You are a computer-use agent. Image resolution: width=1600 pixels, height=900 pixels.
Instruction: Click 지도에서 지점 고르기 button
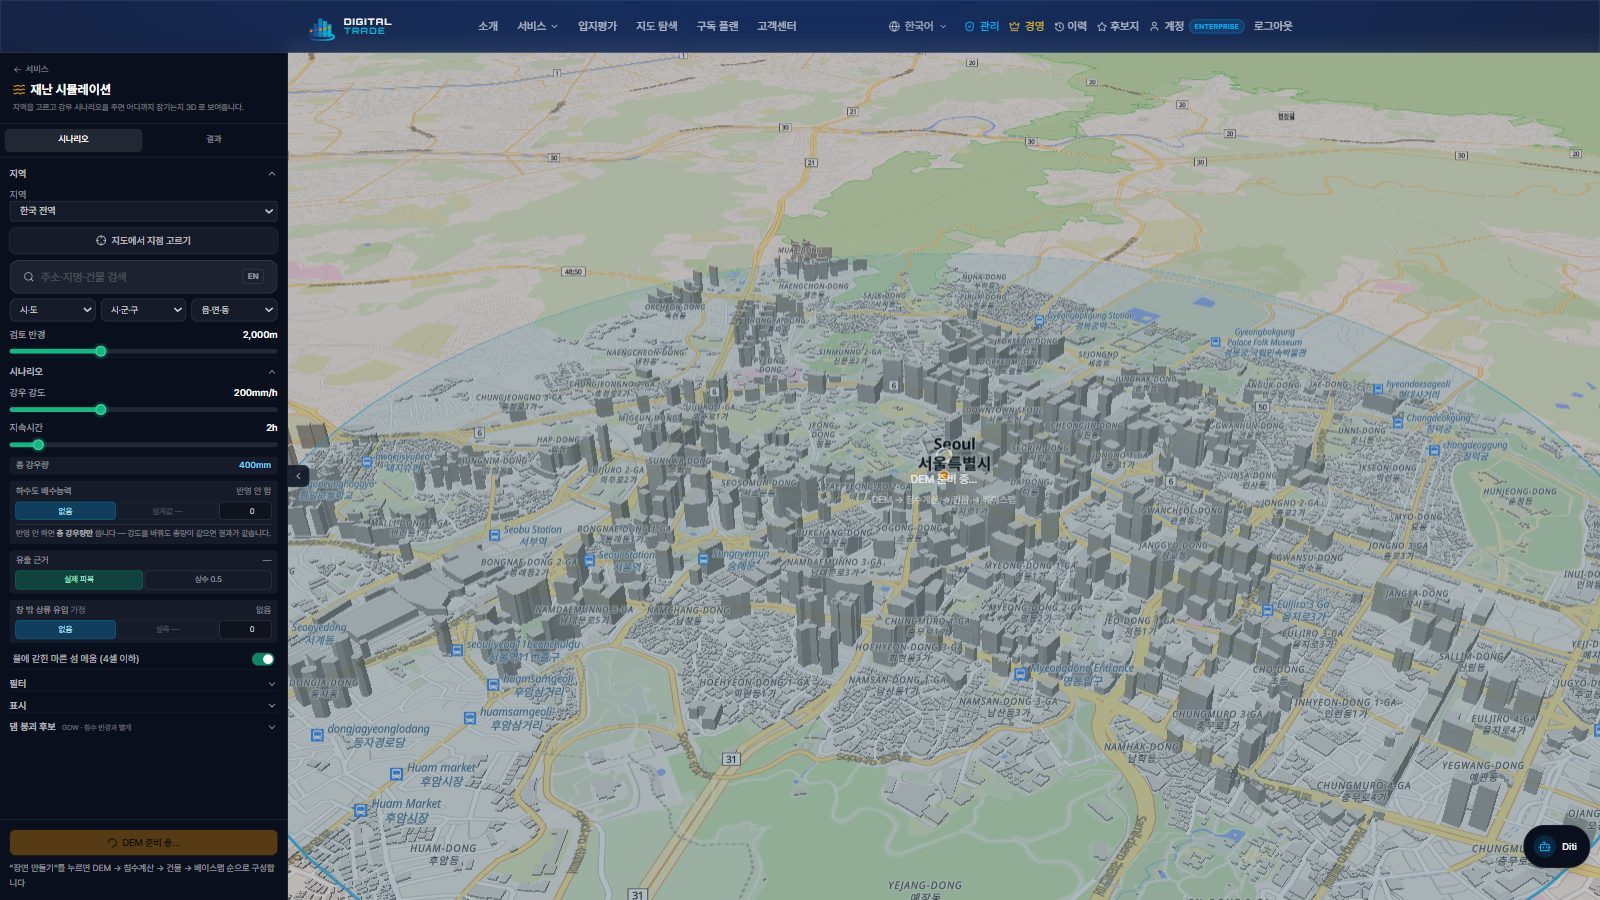[143, 241]
